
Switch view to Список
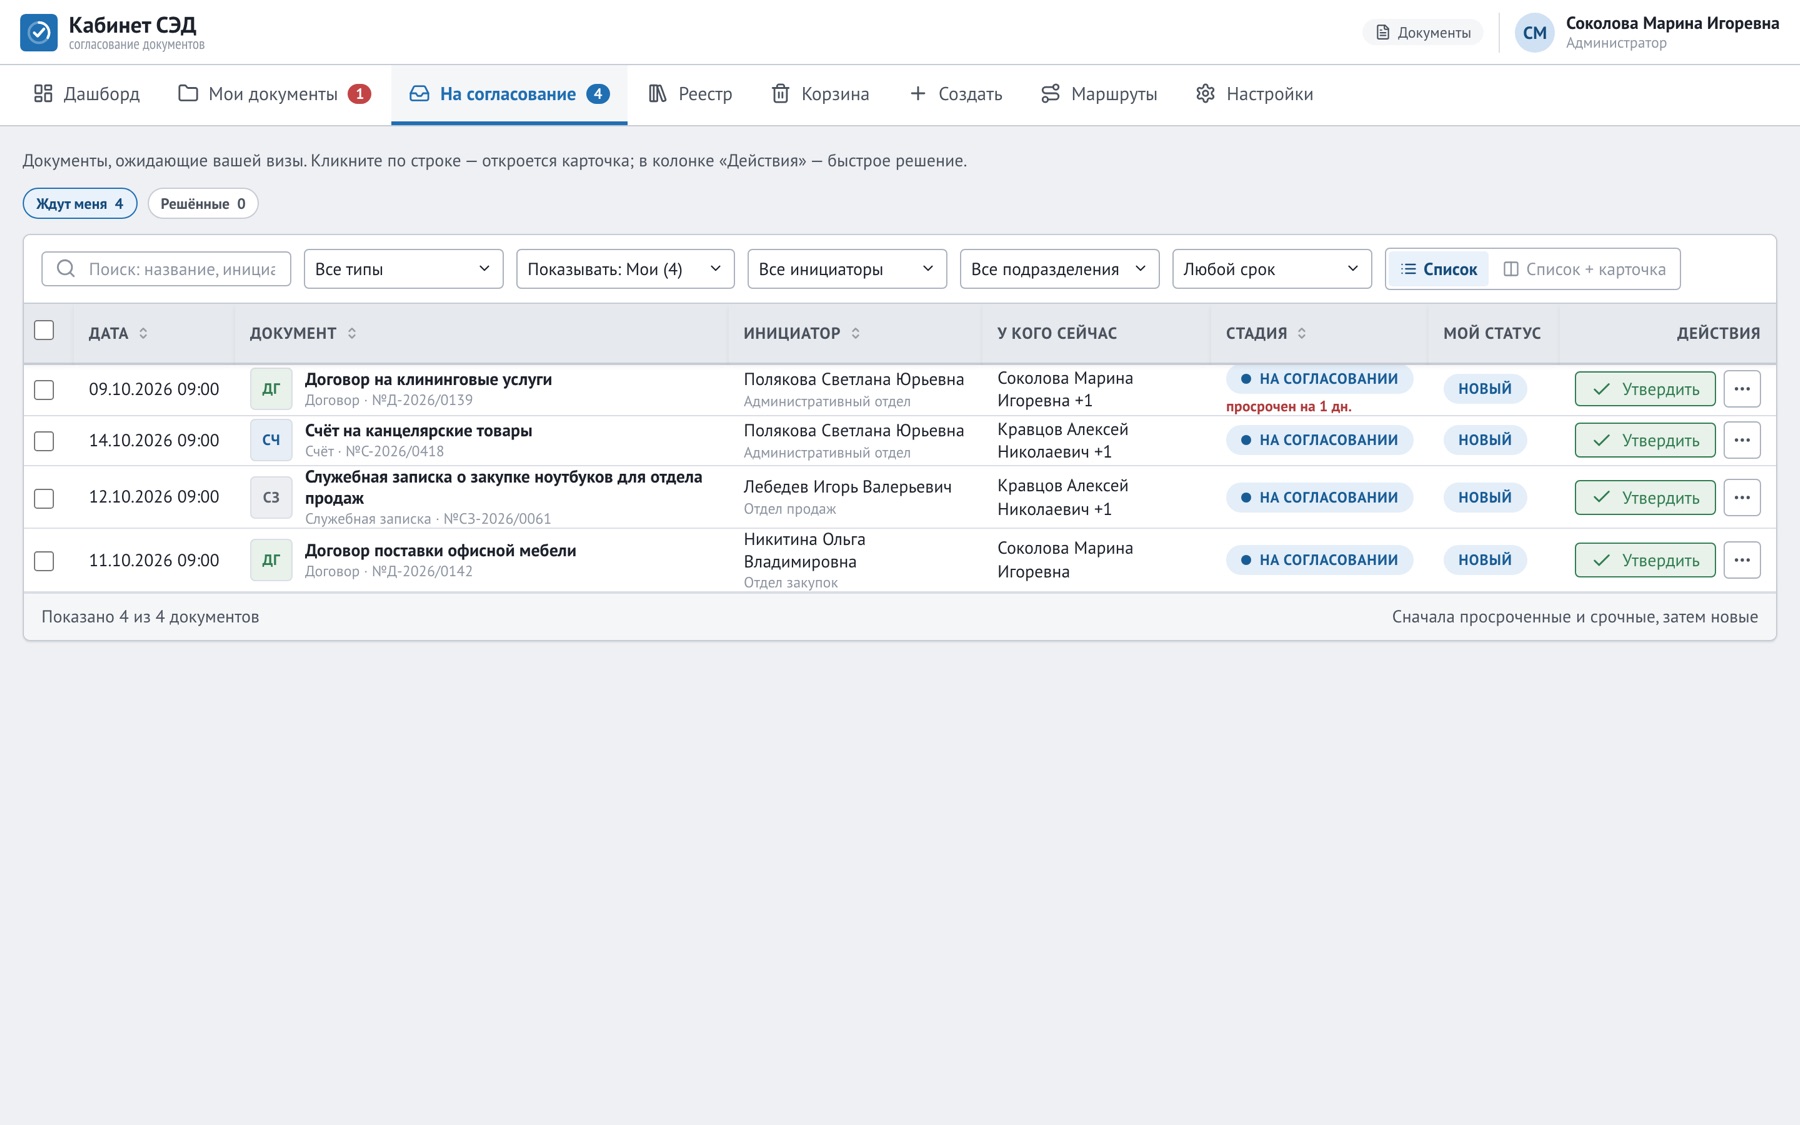click(1438, 269)
